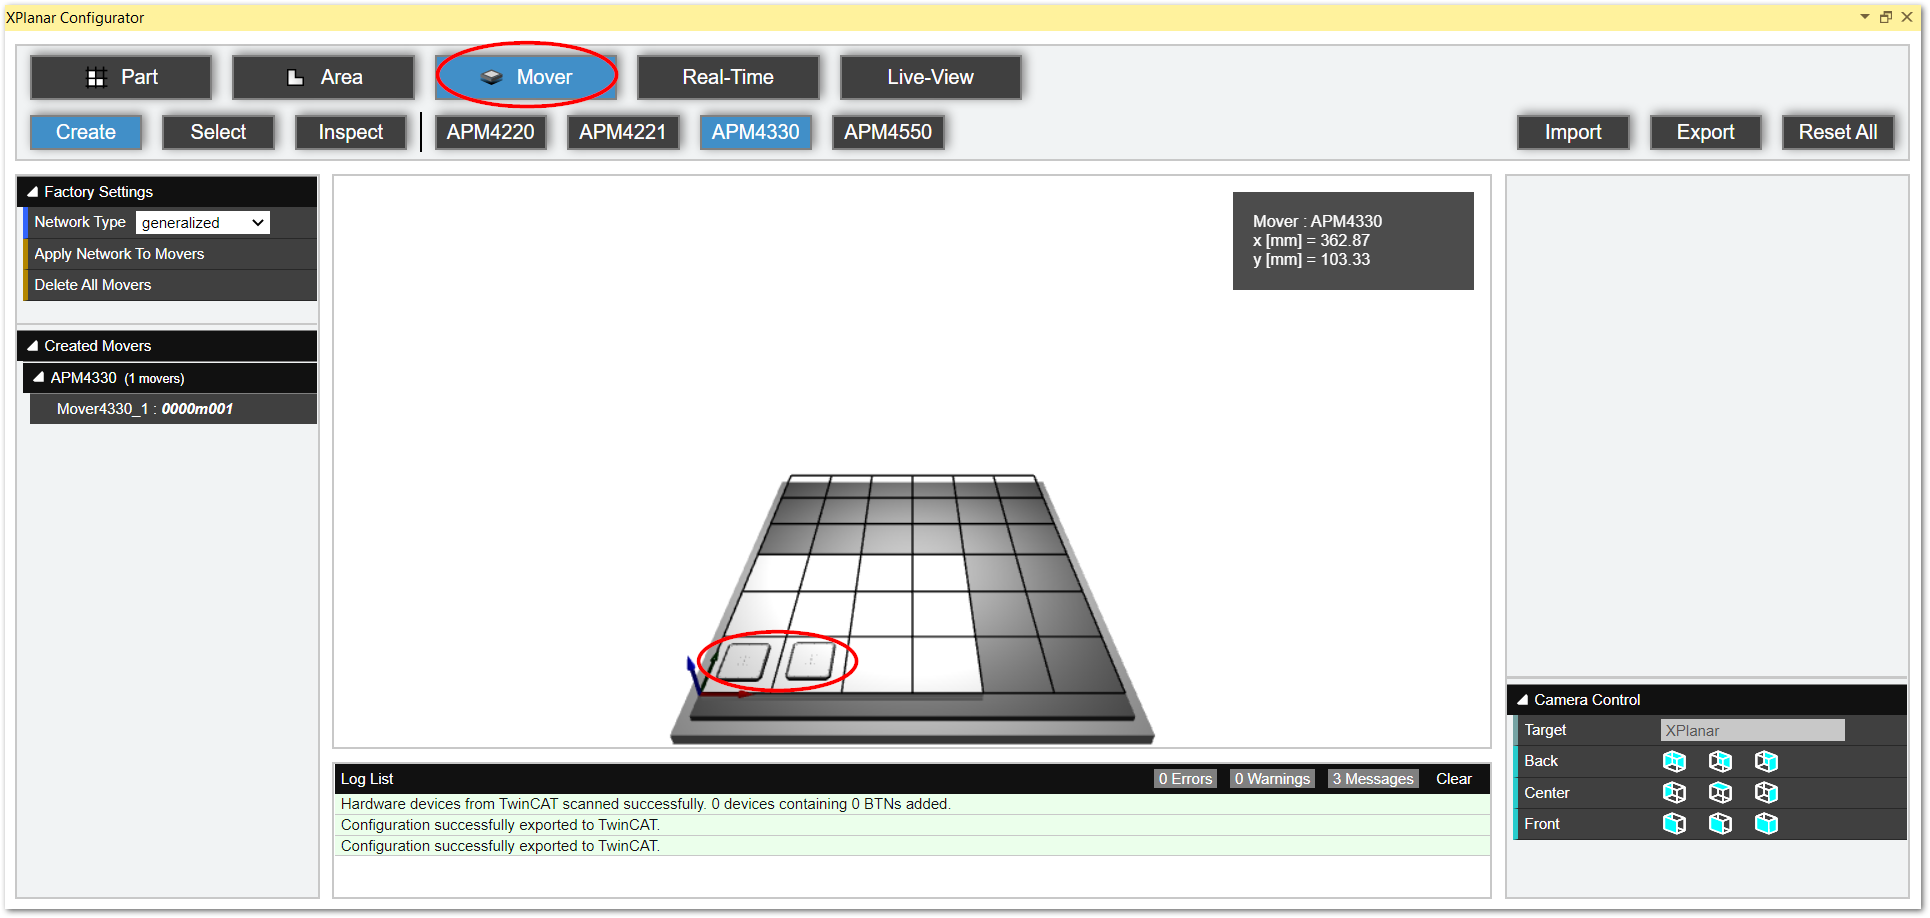
Task: Activate Select mode
Action: [x=218, y=132]
